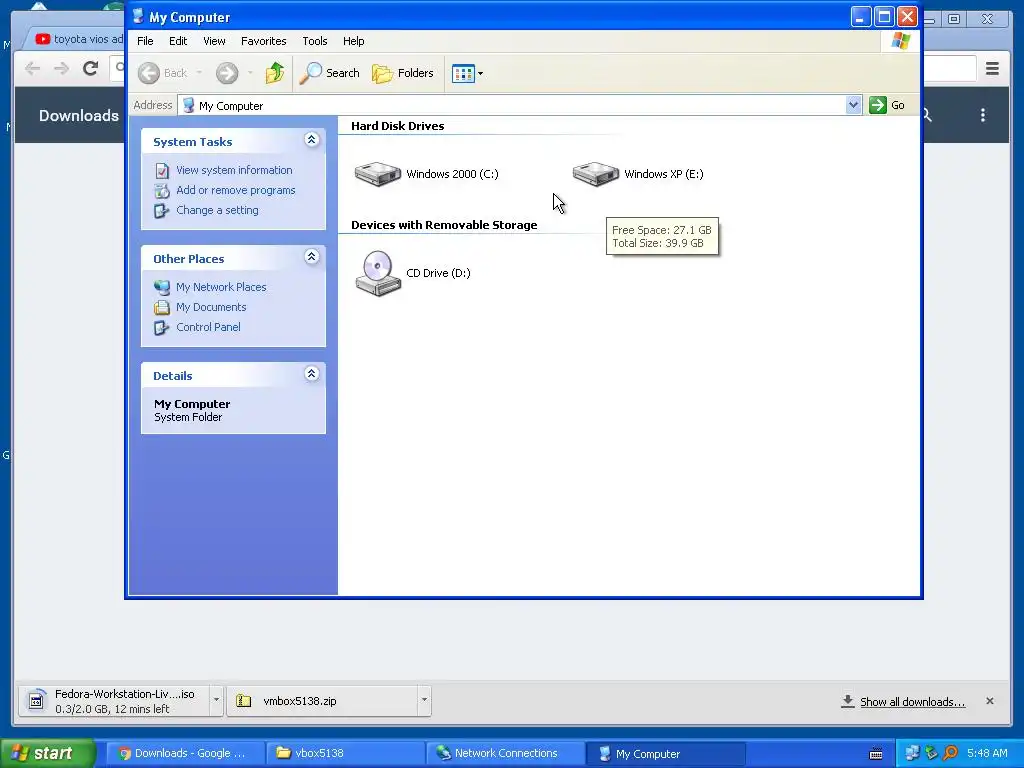Click the download icon beside Show all downloads

(x=848, y=701)
